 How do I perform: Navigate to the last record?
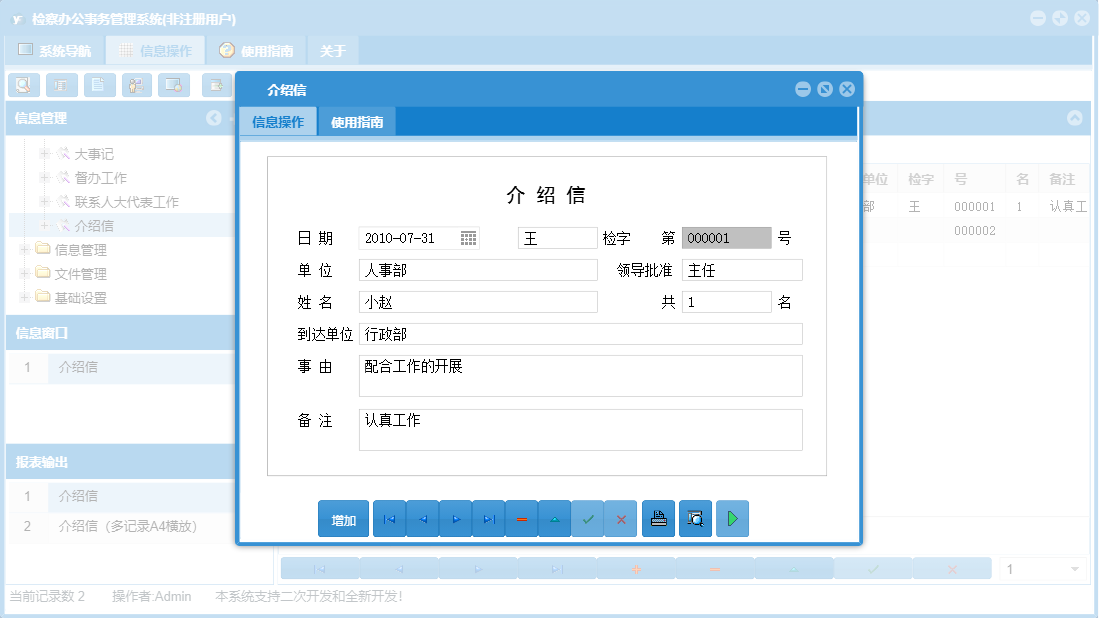coord(488,518)
